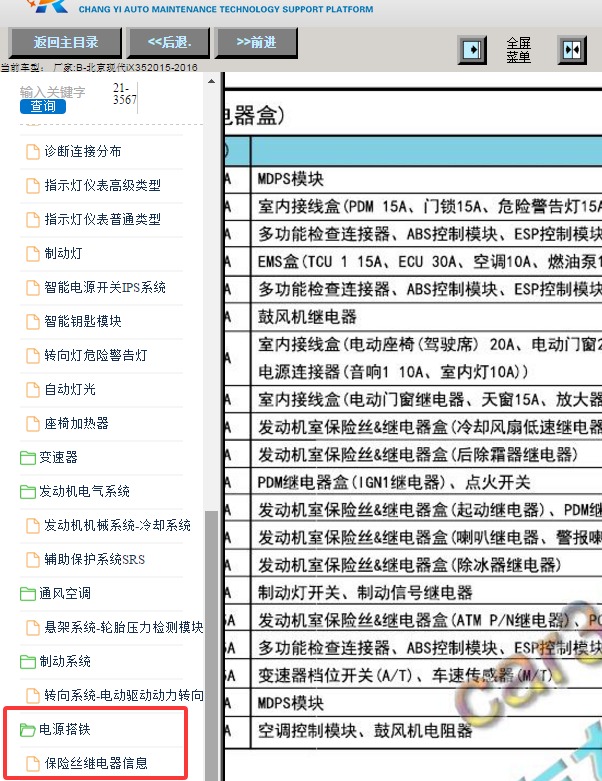
Task: Click the folder icon beside 制动系统
Action: pos(27,662)
